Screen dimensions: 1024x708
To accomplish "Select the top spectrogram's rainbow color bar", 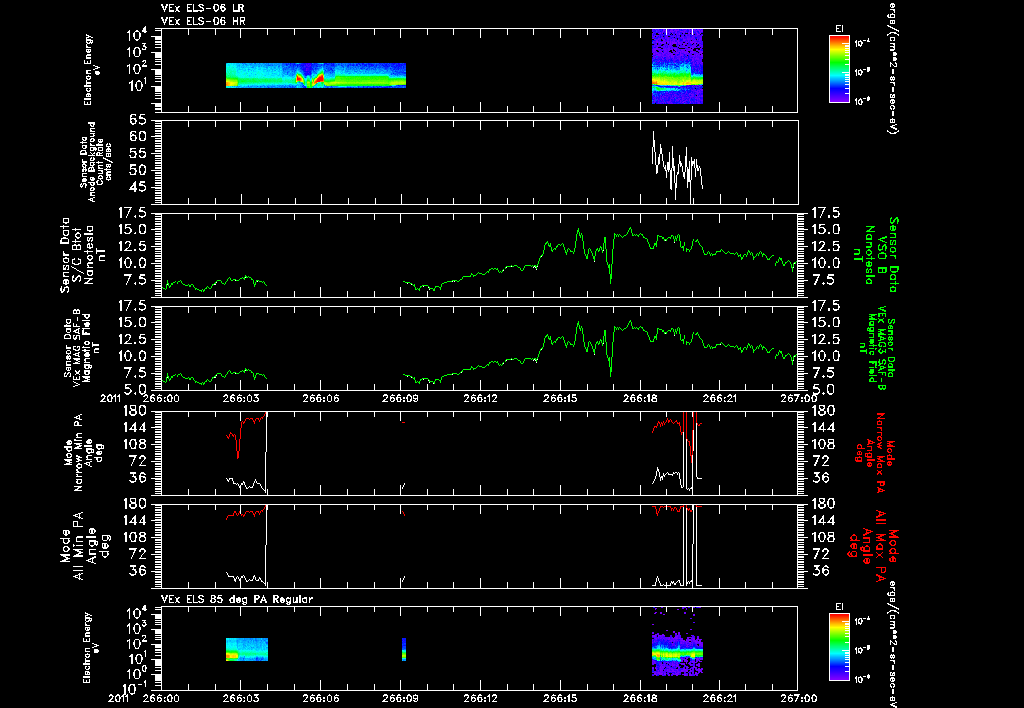I will pyautogui.click(x=839, y=69).
